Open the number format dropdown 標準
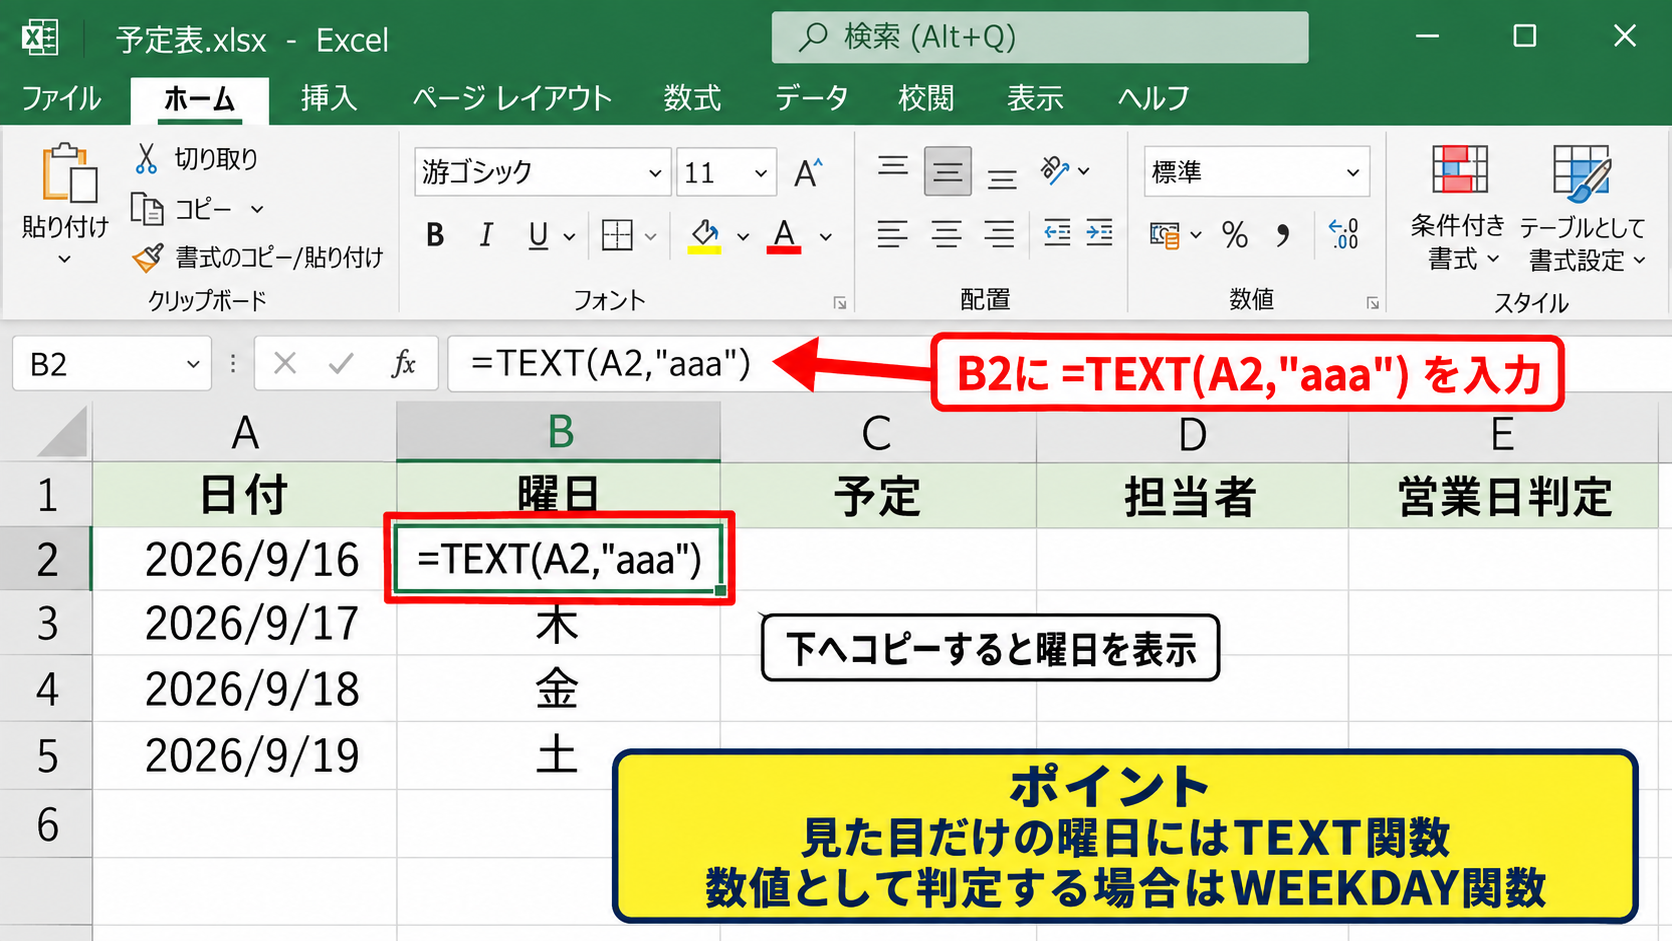This screenshot has height=941, width=1672. click(1353, 172)
